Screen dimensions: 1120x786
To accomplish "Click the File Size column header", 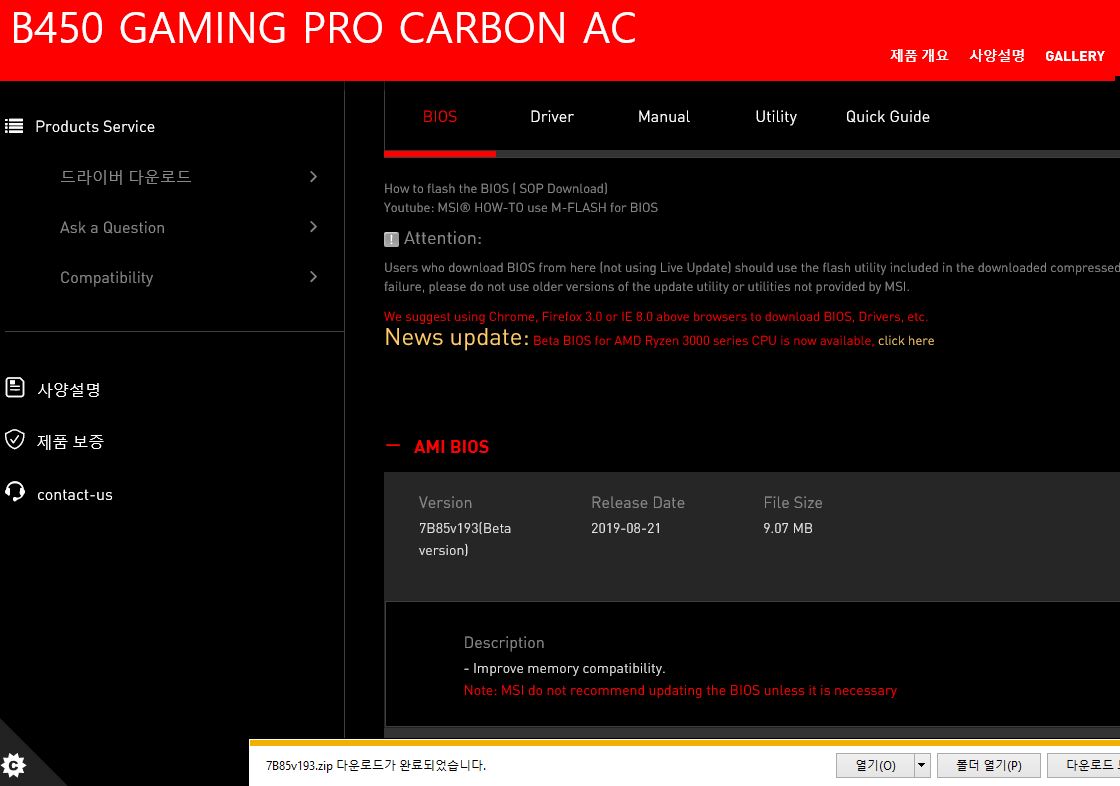I will tap(793, 502).
